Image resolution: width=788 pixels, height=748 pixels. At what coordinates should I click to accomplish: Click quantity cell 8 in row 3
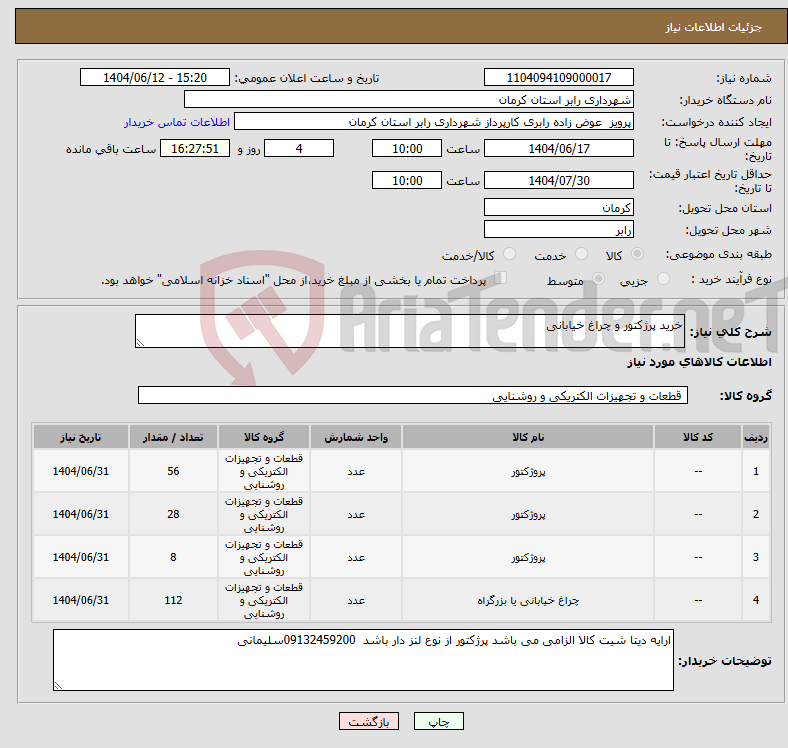tap(173, 557)
